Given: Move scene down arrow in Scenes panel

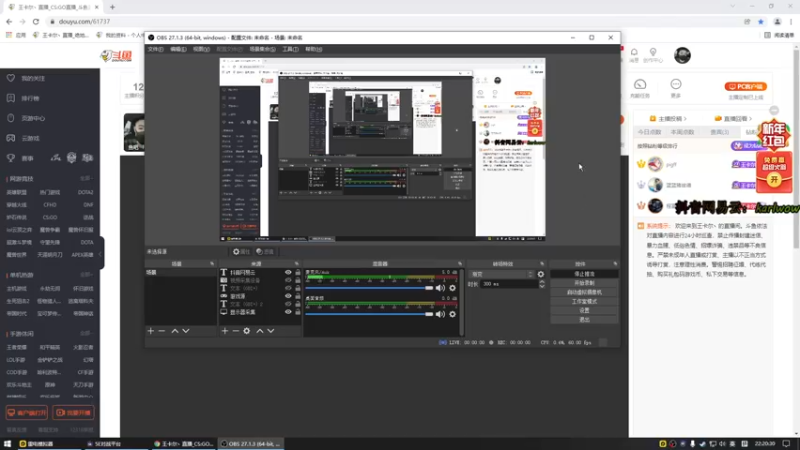Looking at the screenshot, I should [186, 331].
